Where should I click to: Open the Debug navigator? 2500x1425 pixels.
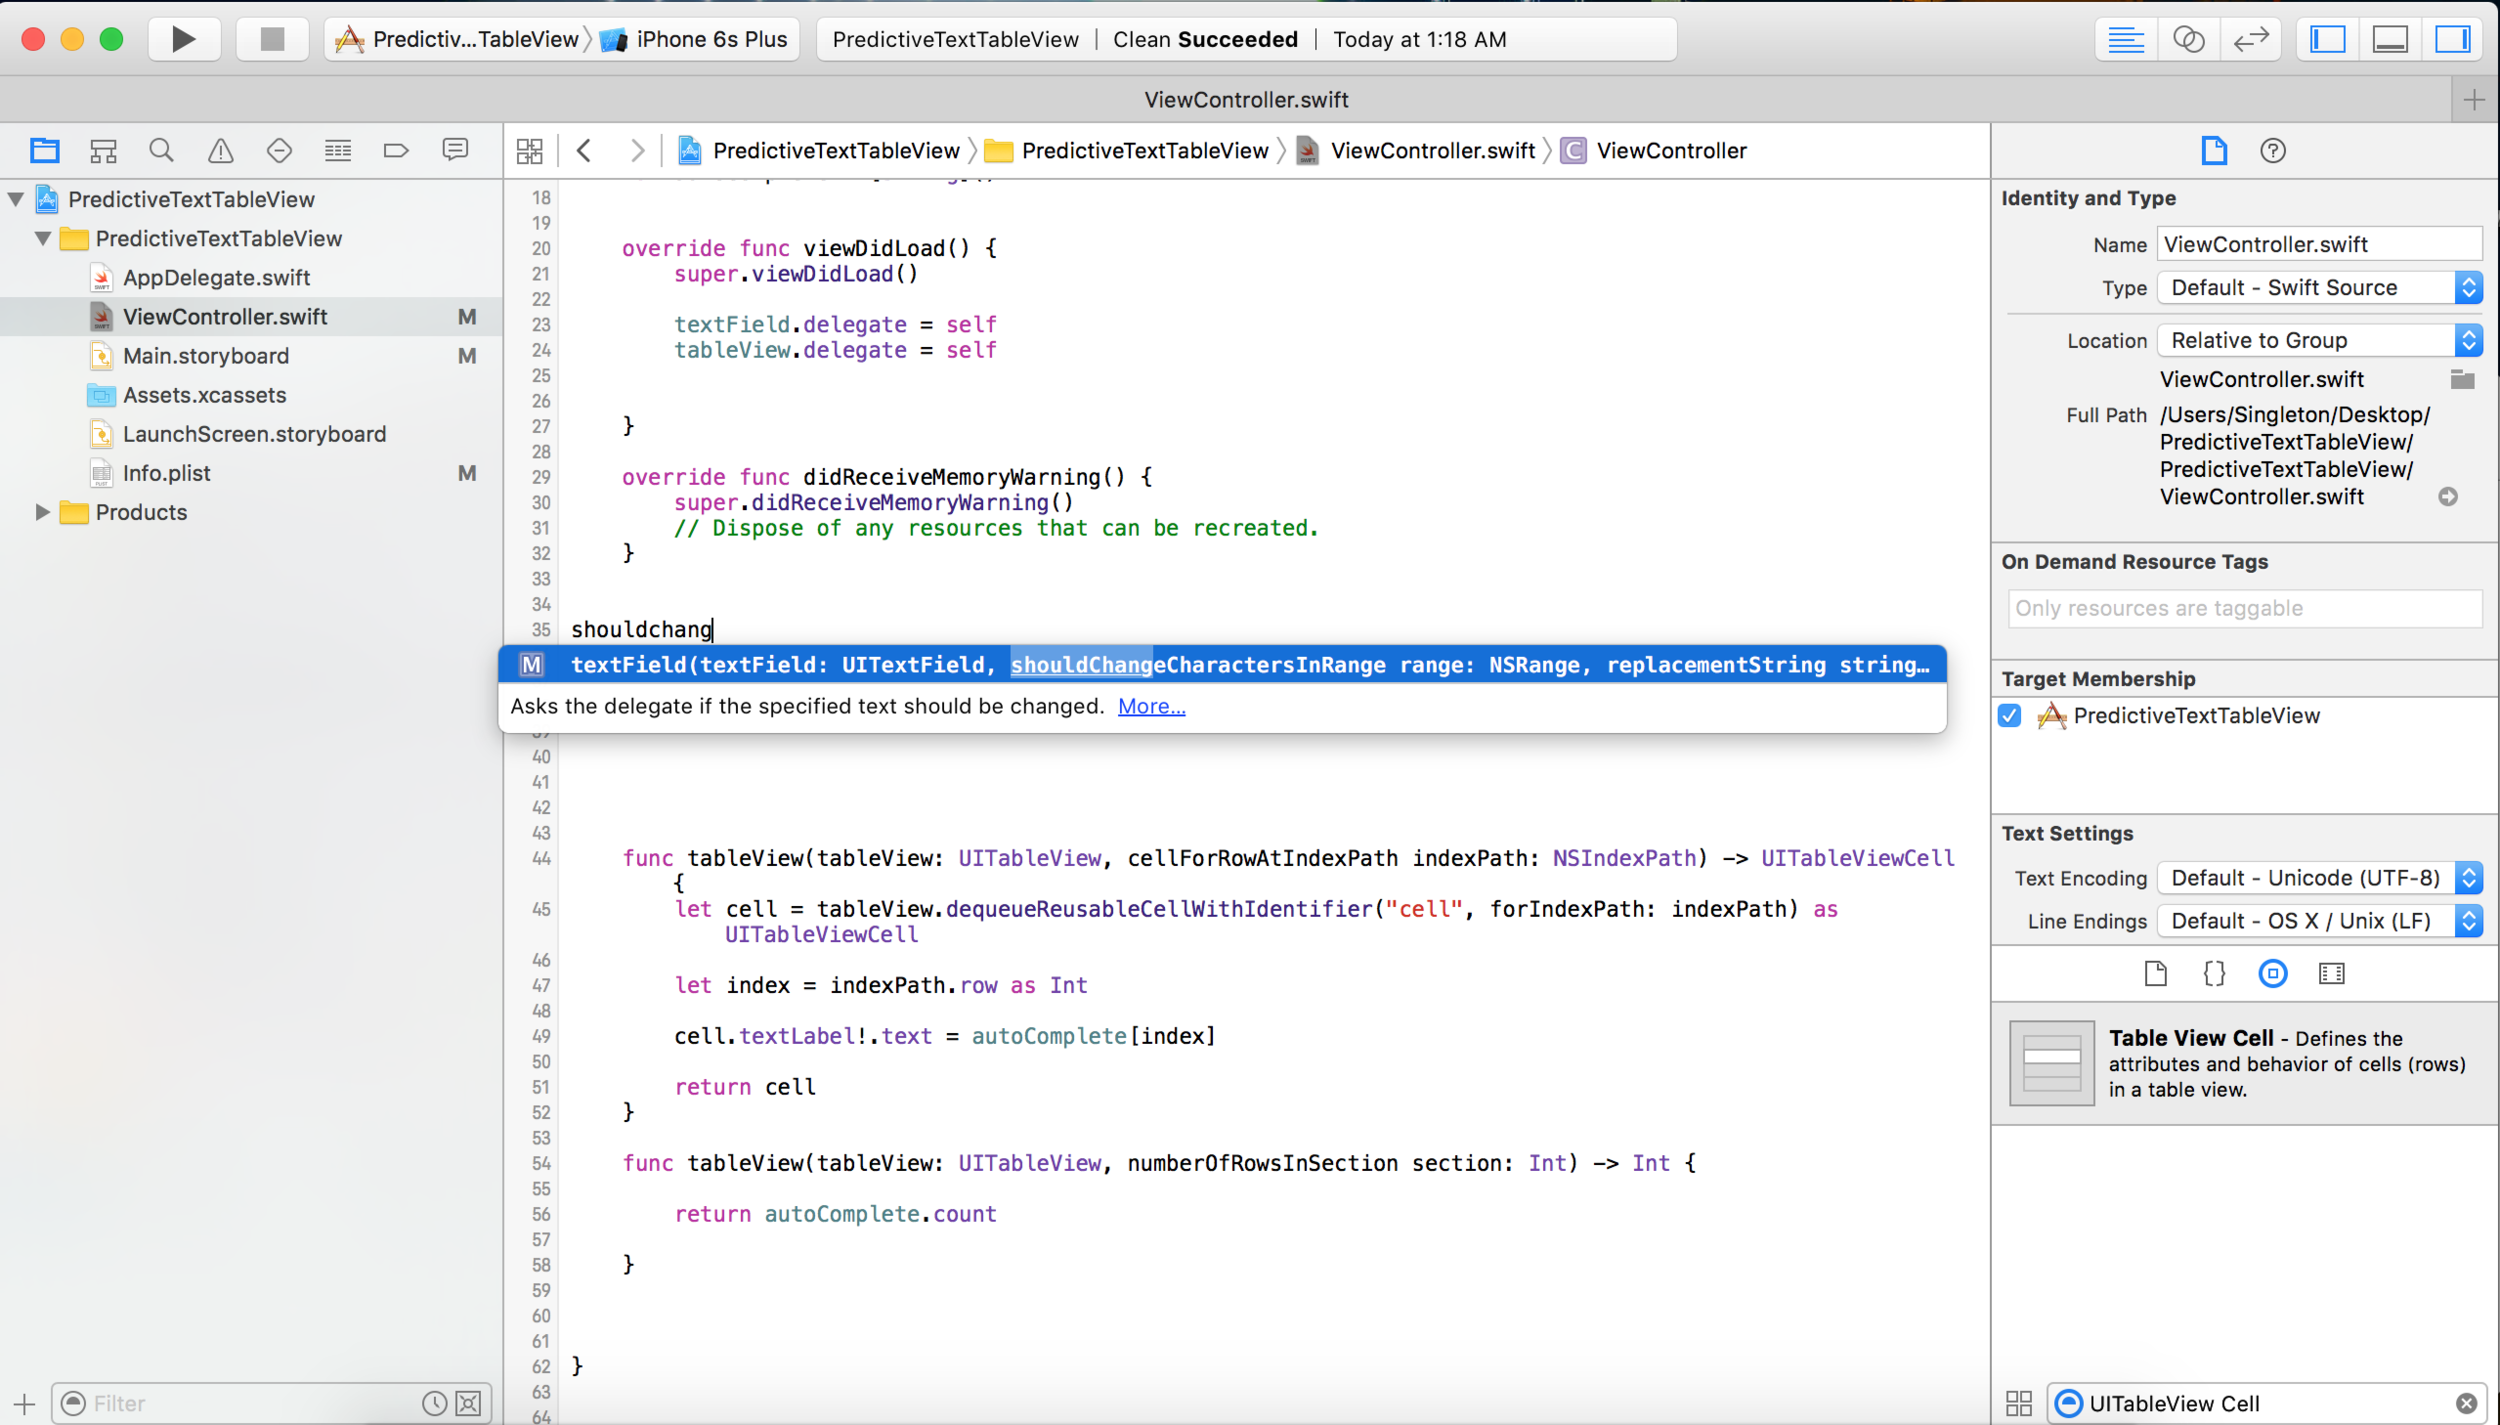pyautogui.click(x=338, y=150)
